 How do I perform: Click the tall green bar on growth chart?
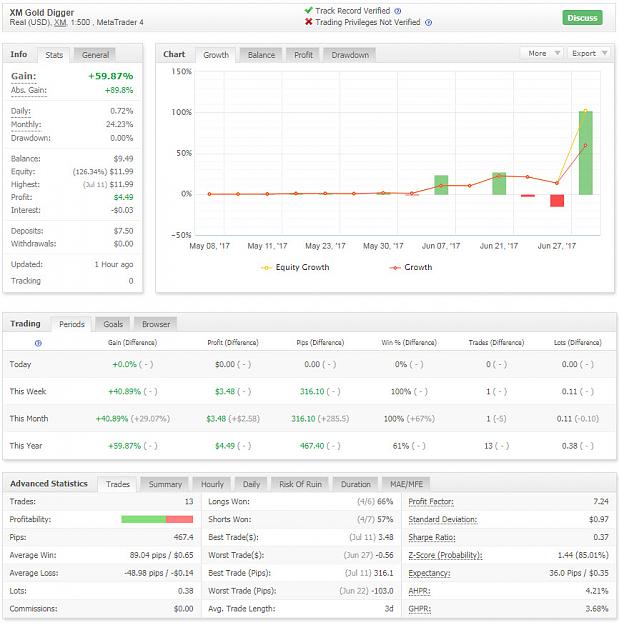586,153
